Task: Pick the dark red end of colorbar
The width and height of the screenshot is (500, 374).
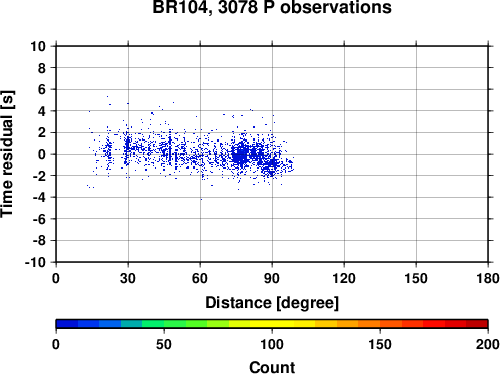Action: (x=477, y=324)
